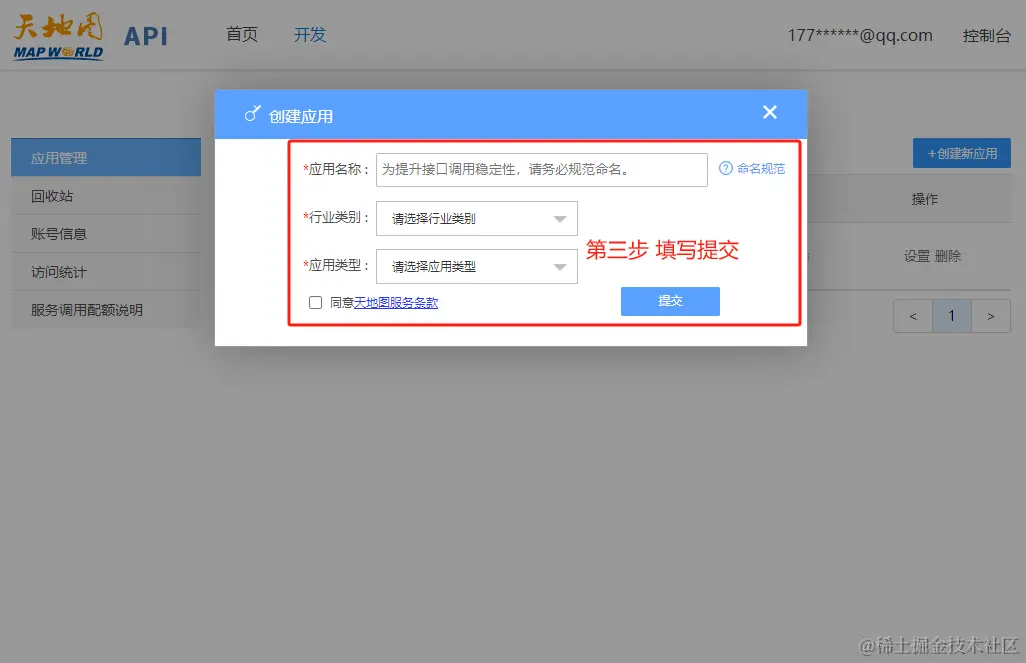Open the 行业类别 dropdown
The width and height of the screenshot is (1026, 663).
coord(477,219)
